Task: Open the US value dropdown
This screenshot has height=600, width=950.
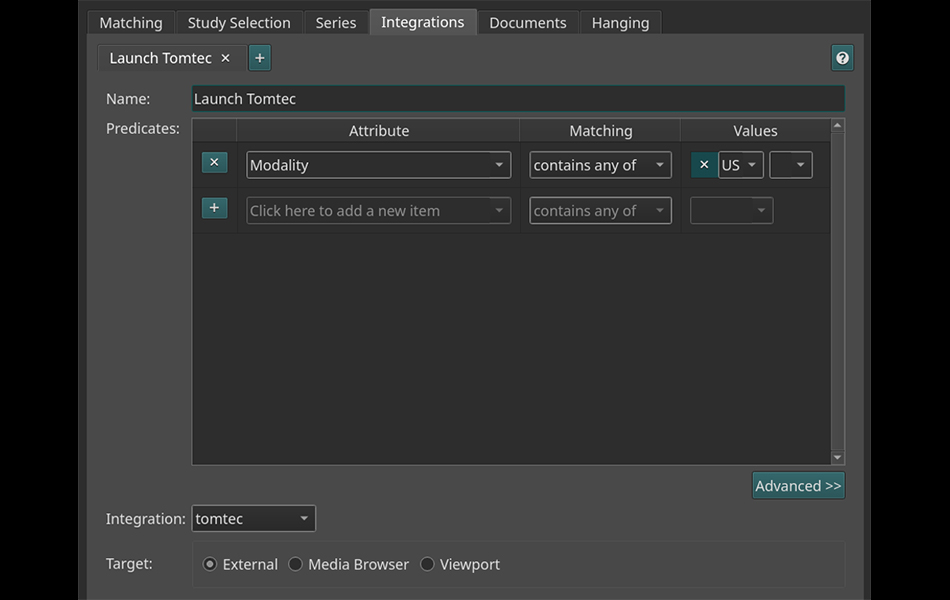Action: pyautogui.click(x=740, y=165)
